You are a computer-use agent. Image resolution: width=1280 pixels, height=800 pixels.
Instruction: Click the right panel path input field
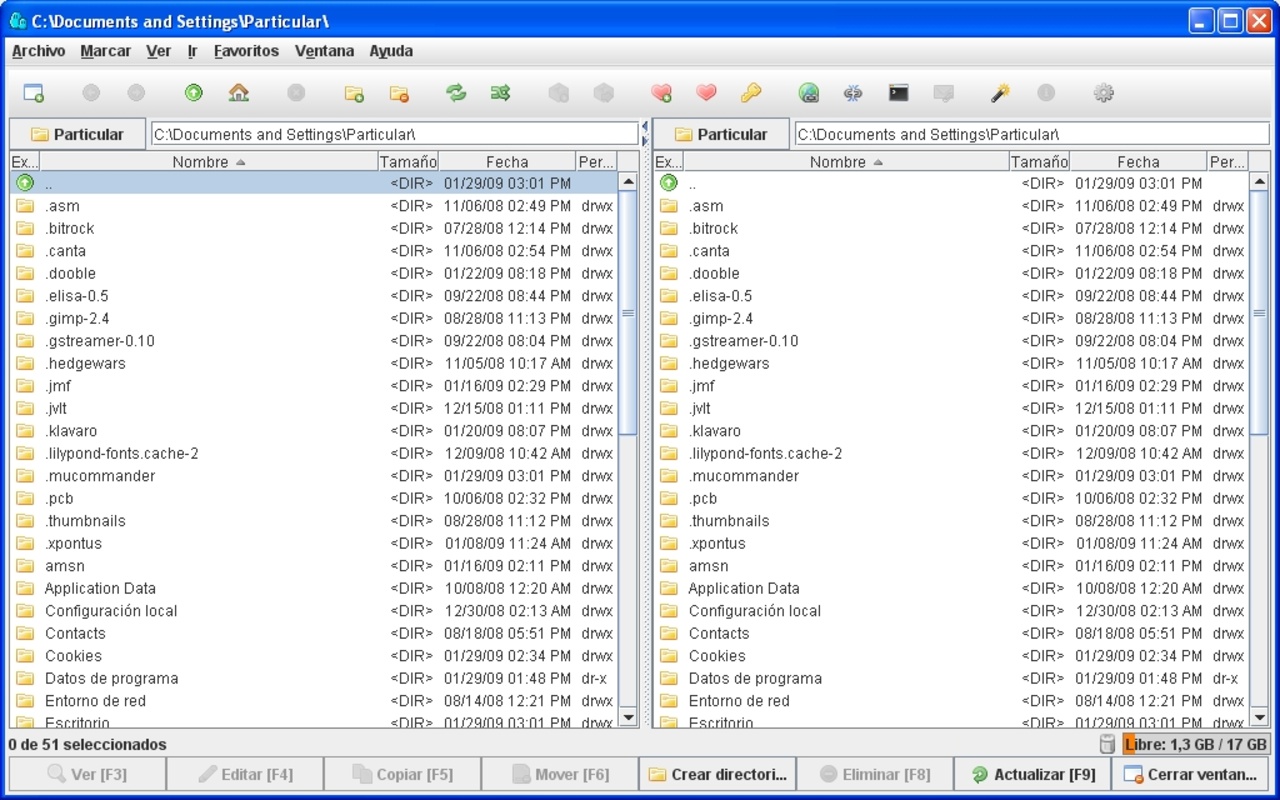pos(1030,134)
